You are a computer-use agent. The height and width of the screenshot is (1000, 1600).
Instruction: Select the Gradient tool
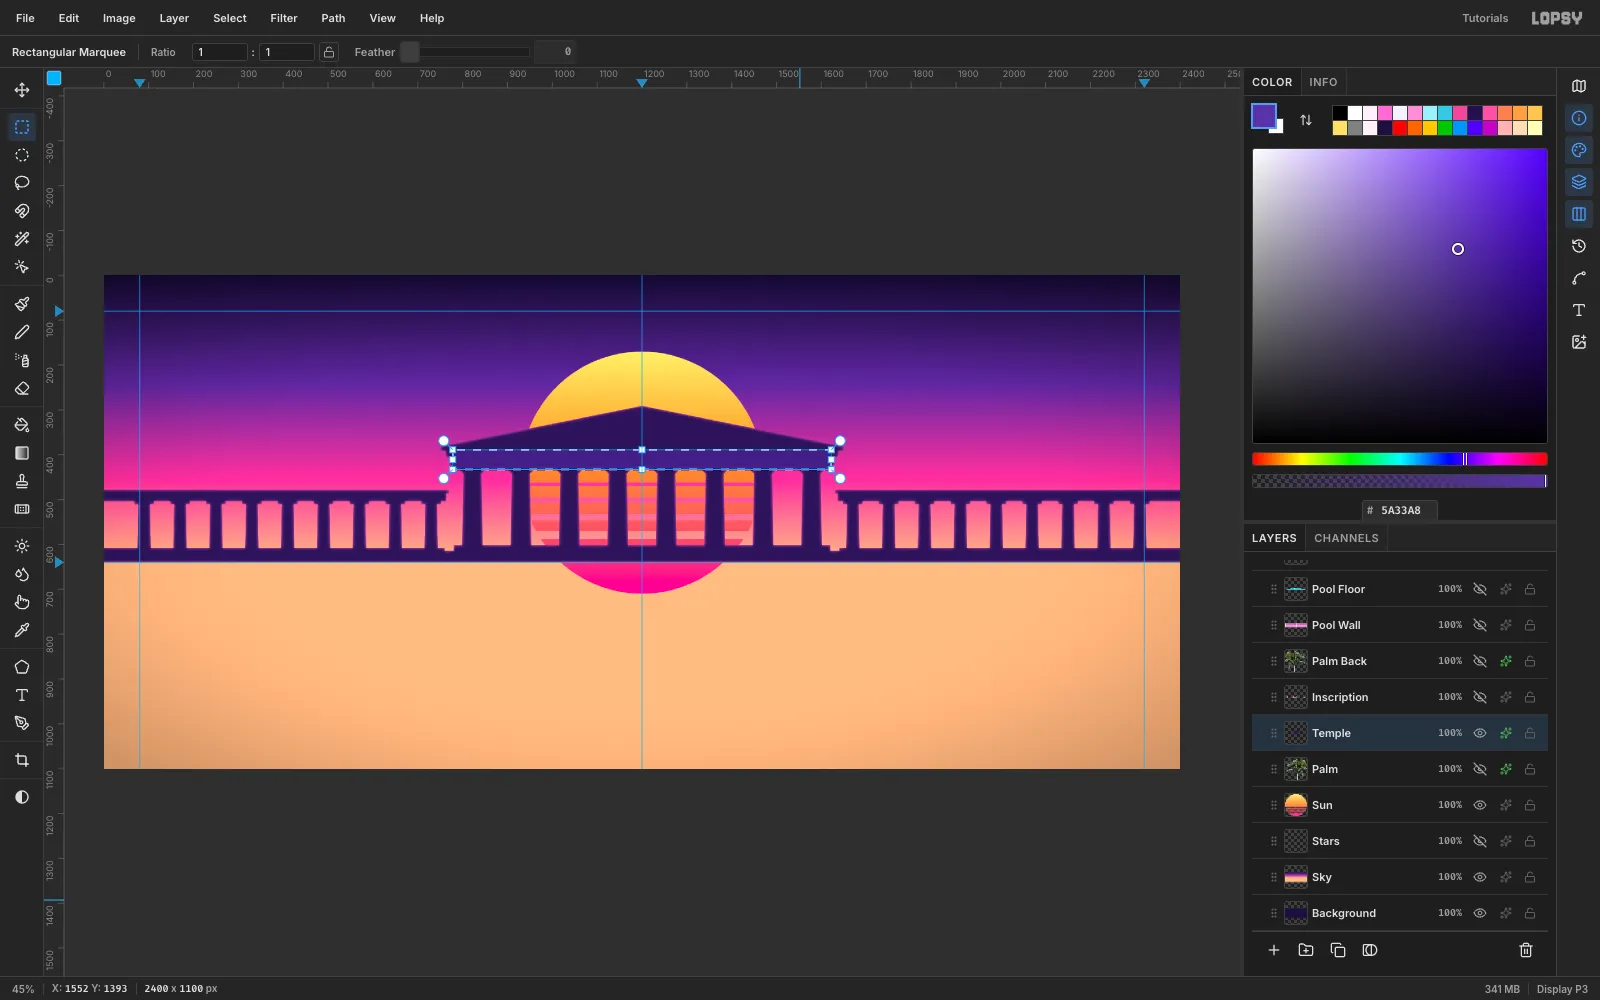(22, 453)
